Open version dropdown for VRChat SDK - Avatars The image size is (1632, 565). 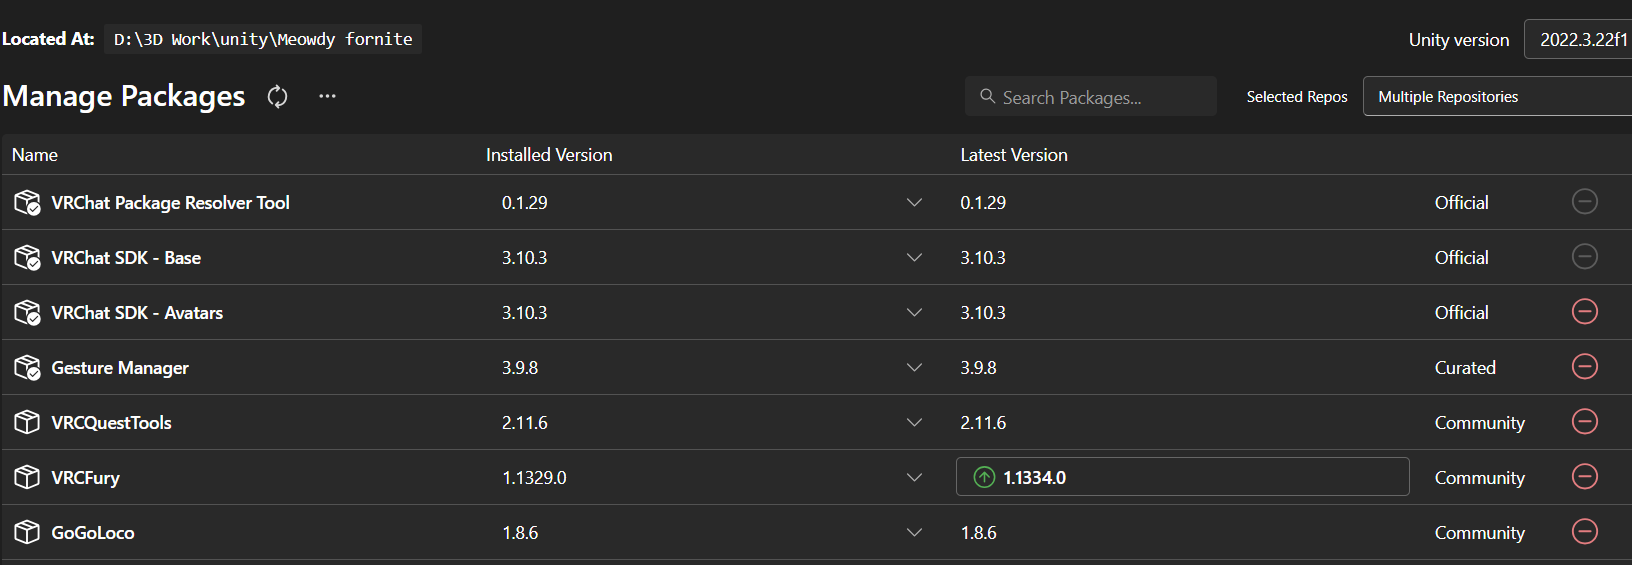[x=914, y=313]
